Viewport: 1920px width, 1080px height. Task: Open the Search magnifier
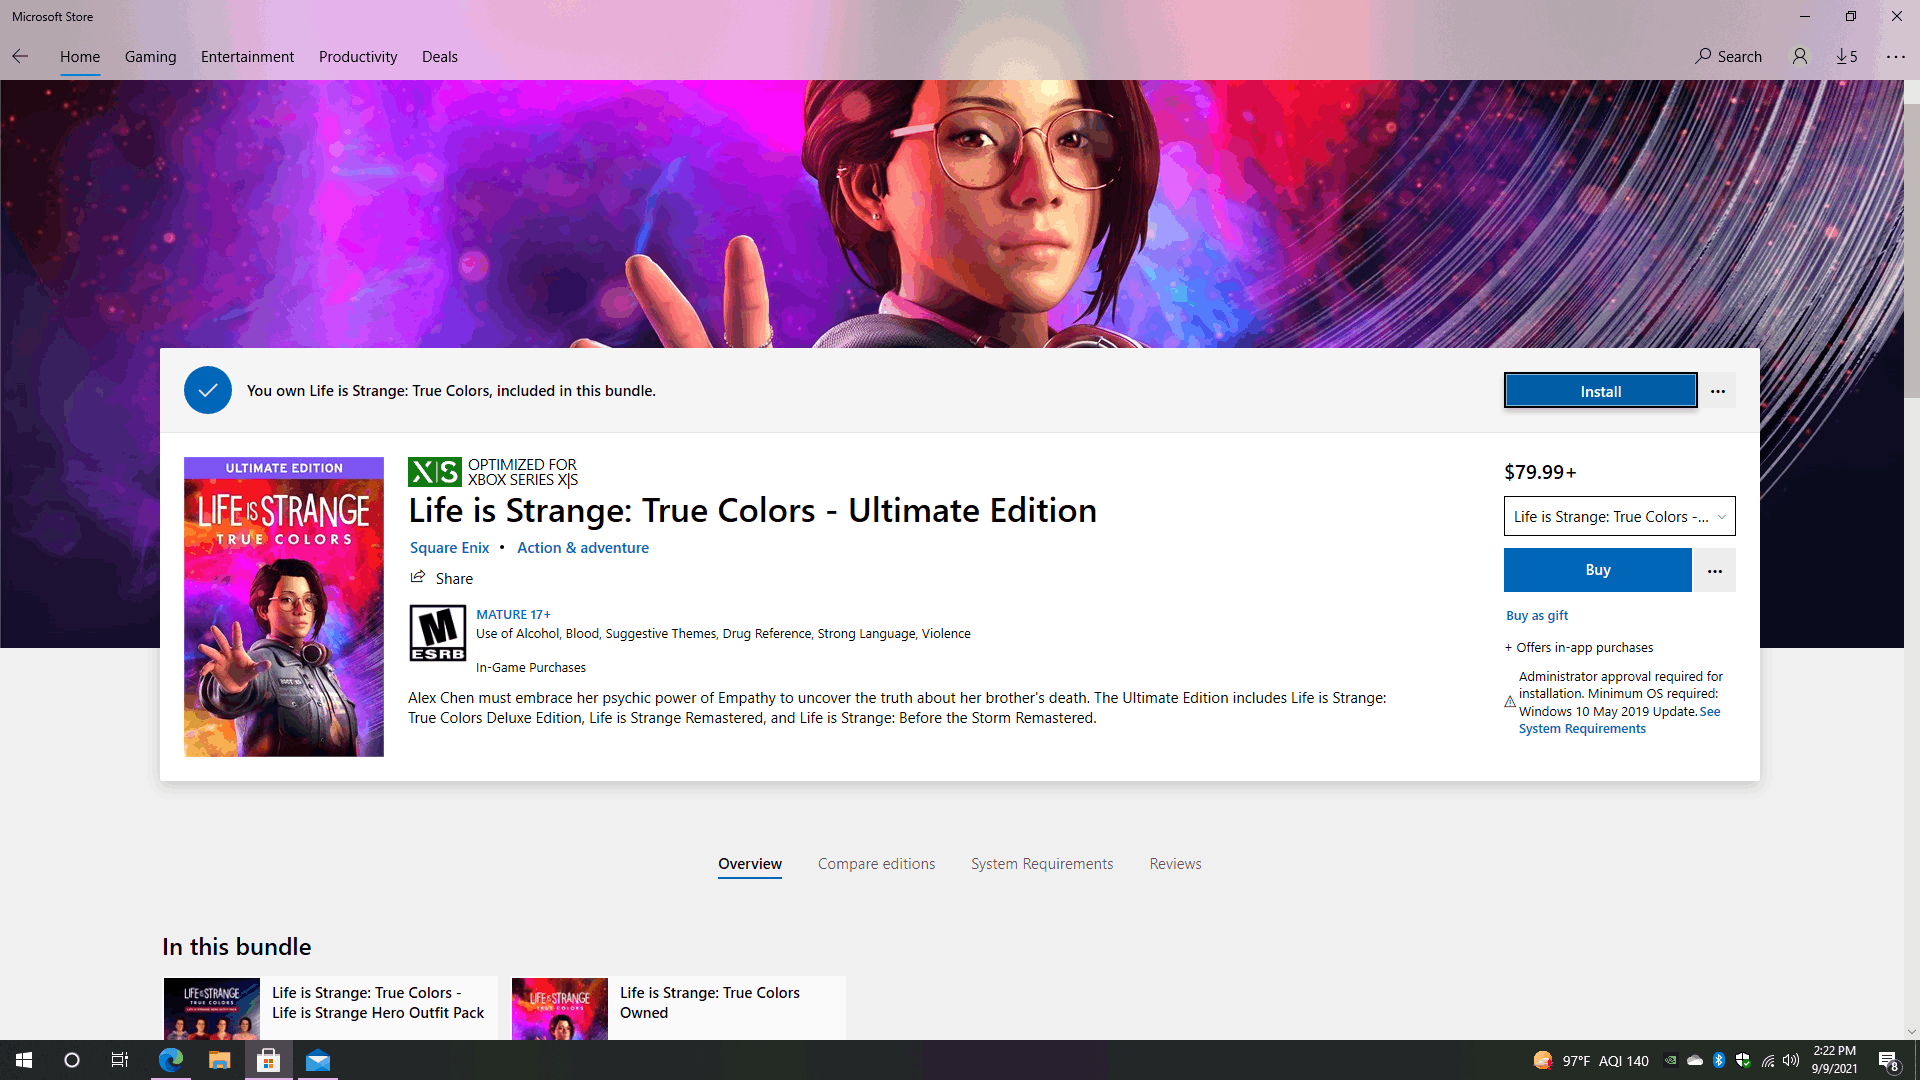1728,56
